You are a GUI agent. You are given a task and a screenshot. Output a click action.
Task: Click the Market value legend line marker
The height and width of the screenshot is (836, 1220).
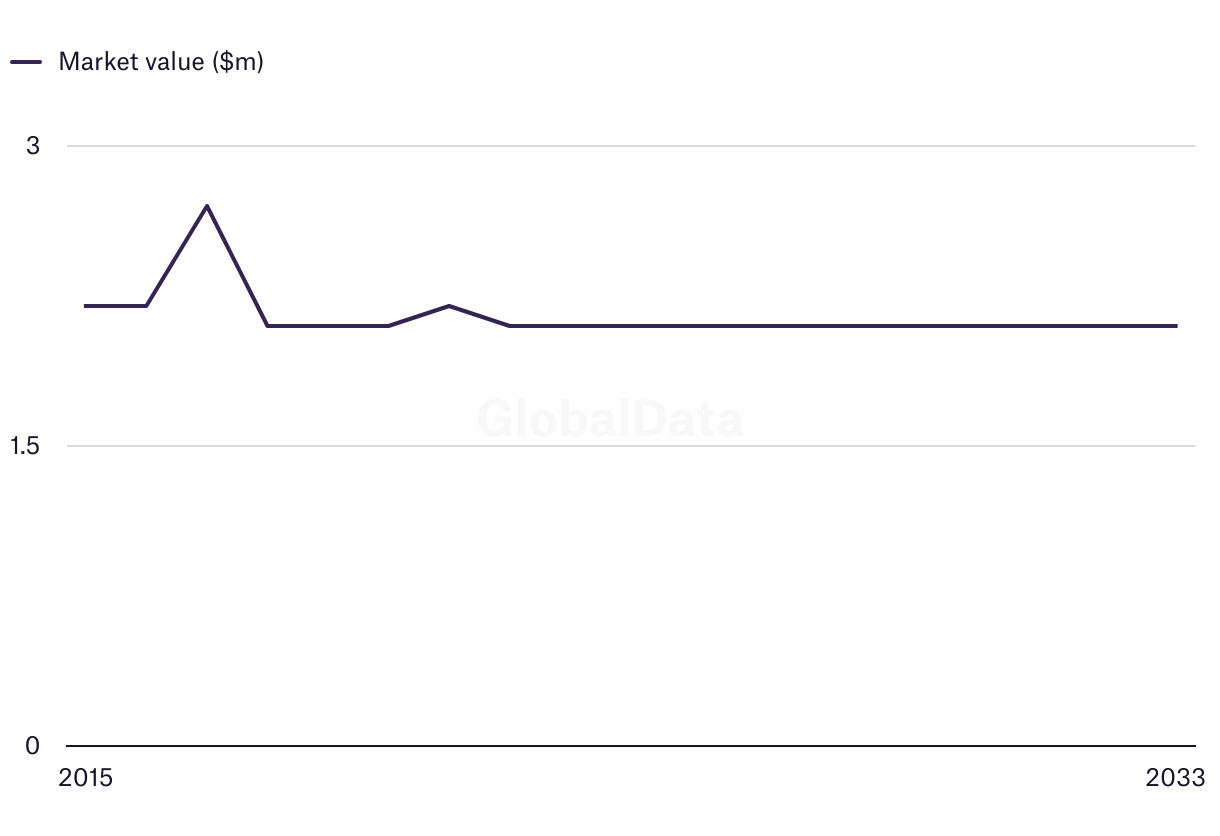pos(26,62)
